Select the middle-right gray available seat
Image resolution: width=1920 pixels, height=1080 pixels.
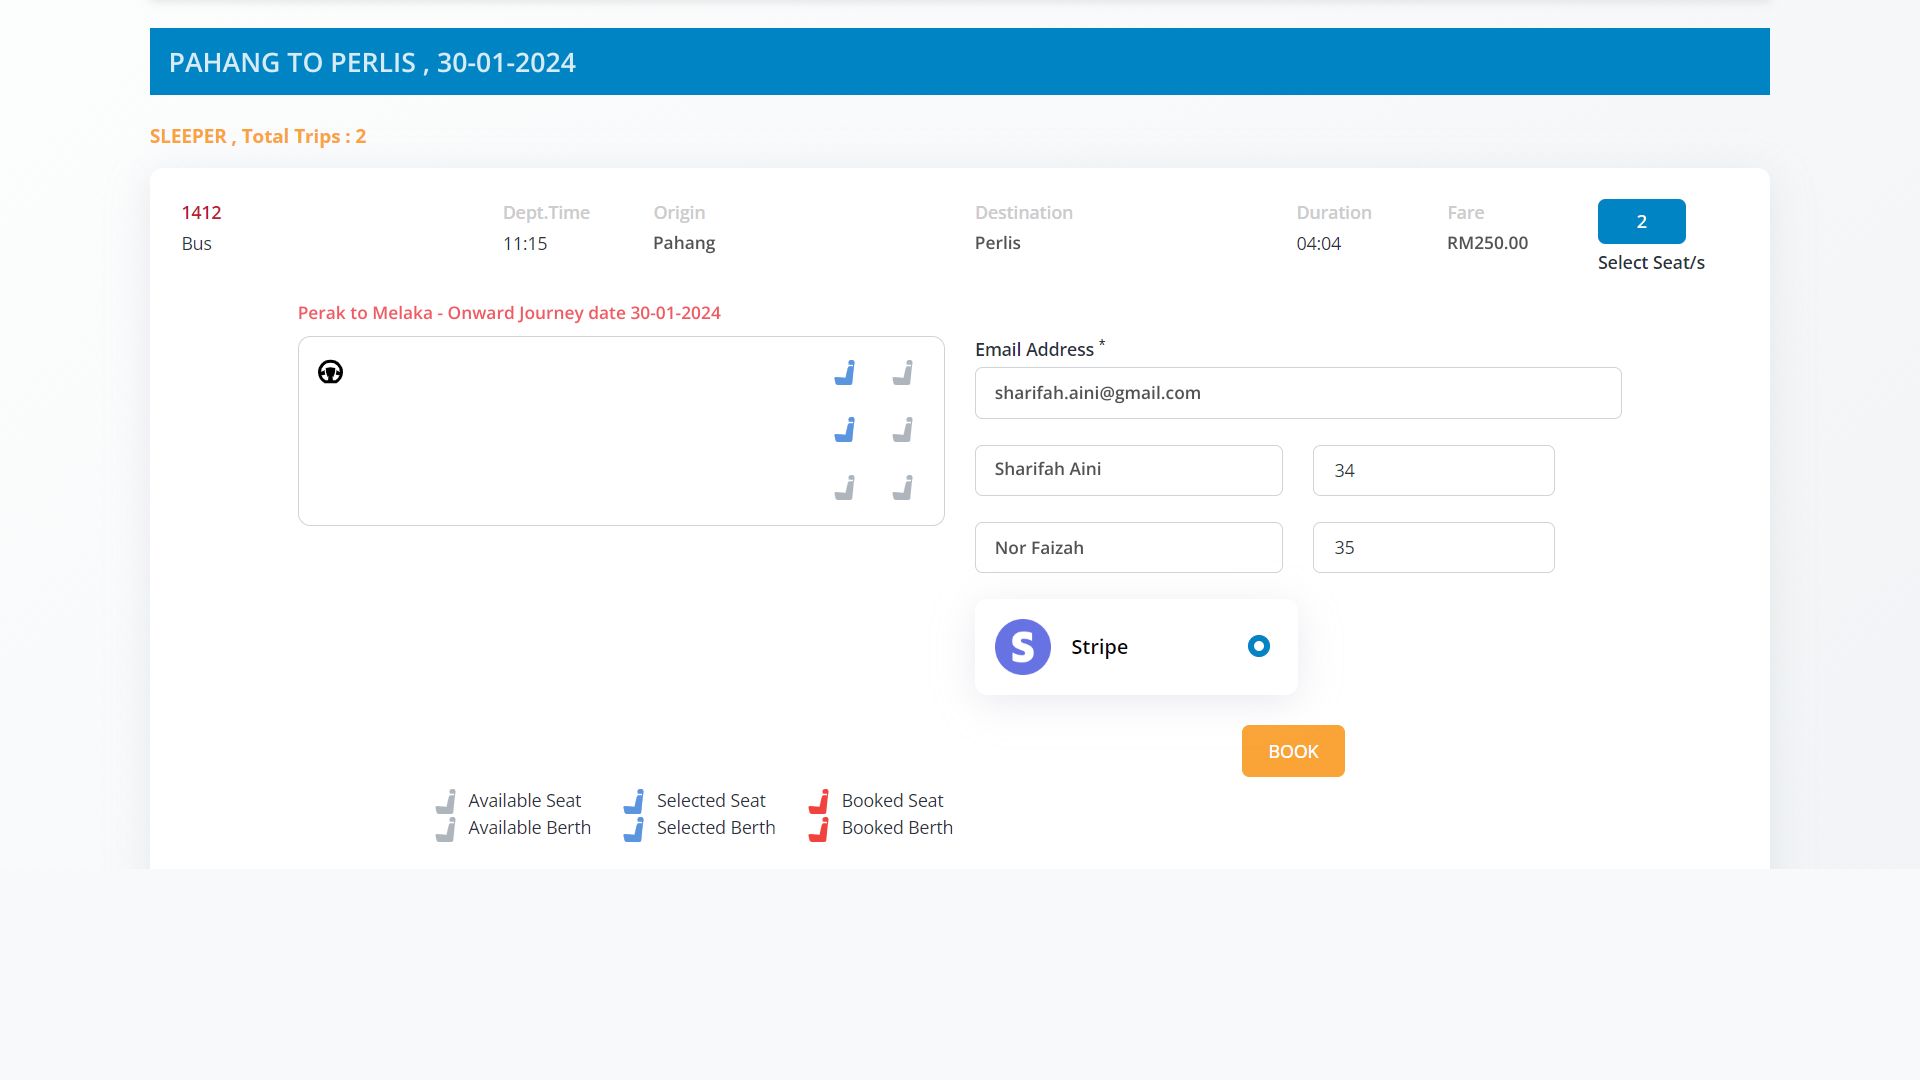(x=903, y=430)
